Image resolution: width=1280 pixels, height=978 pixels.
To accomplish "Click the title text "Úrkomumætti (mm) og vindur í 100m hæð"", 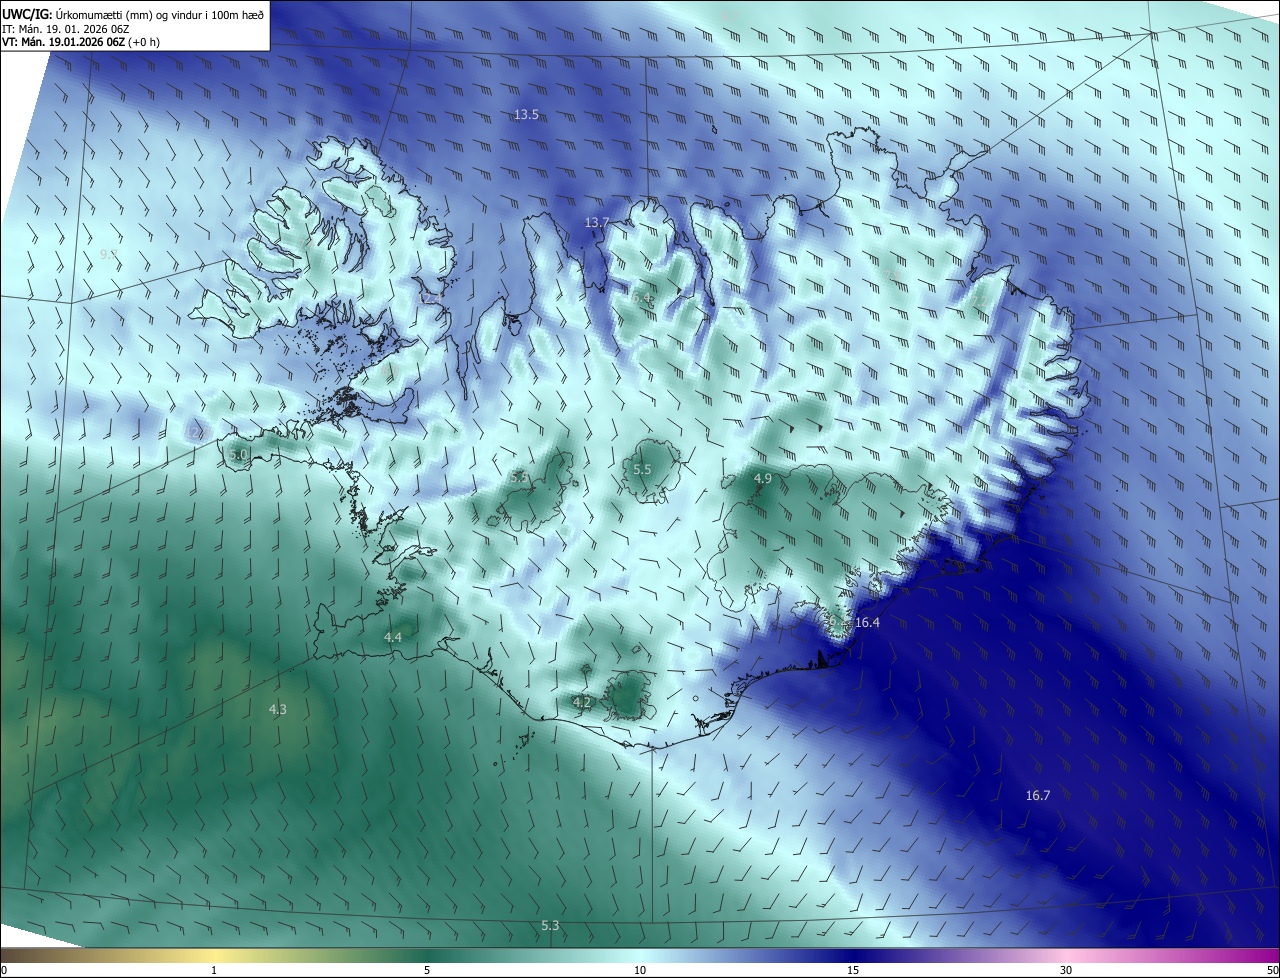I will pyautogui.click(x=159, y=14).
